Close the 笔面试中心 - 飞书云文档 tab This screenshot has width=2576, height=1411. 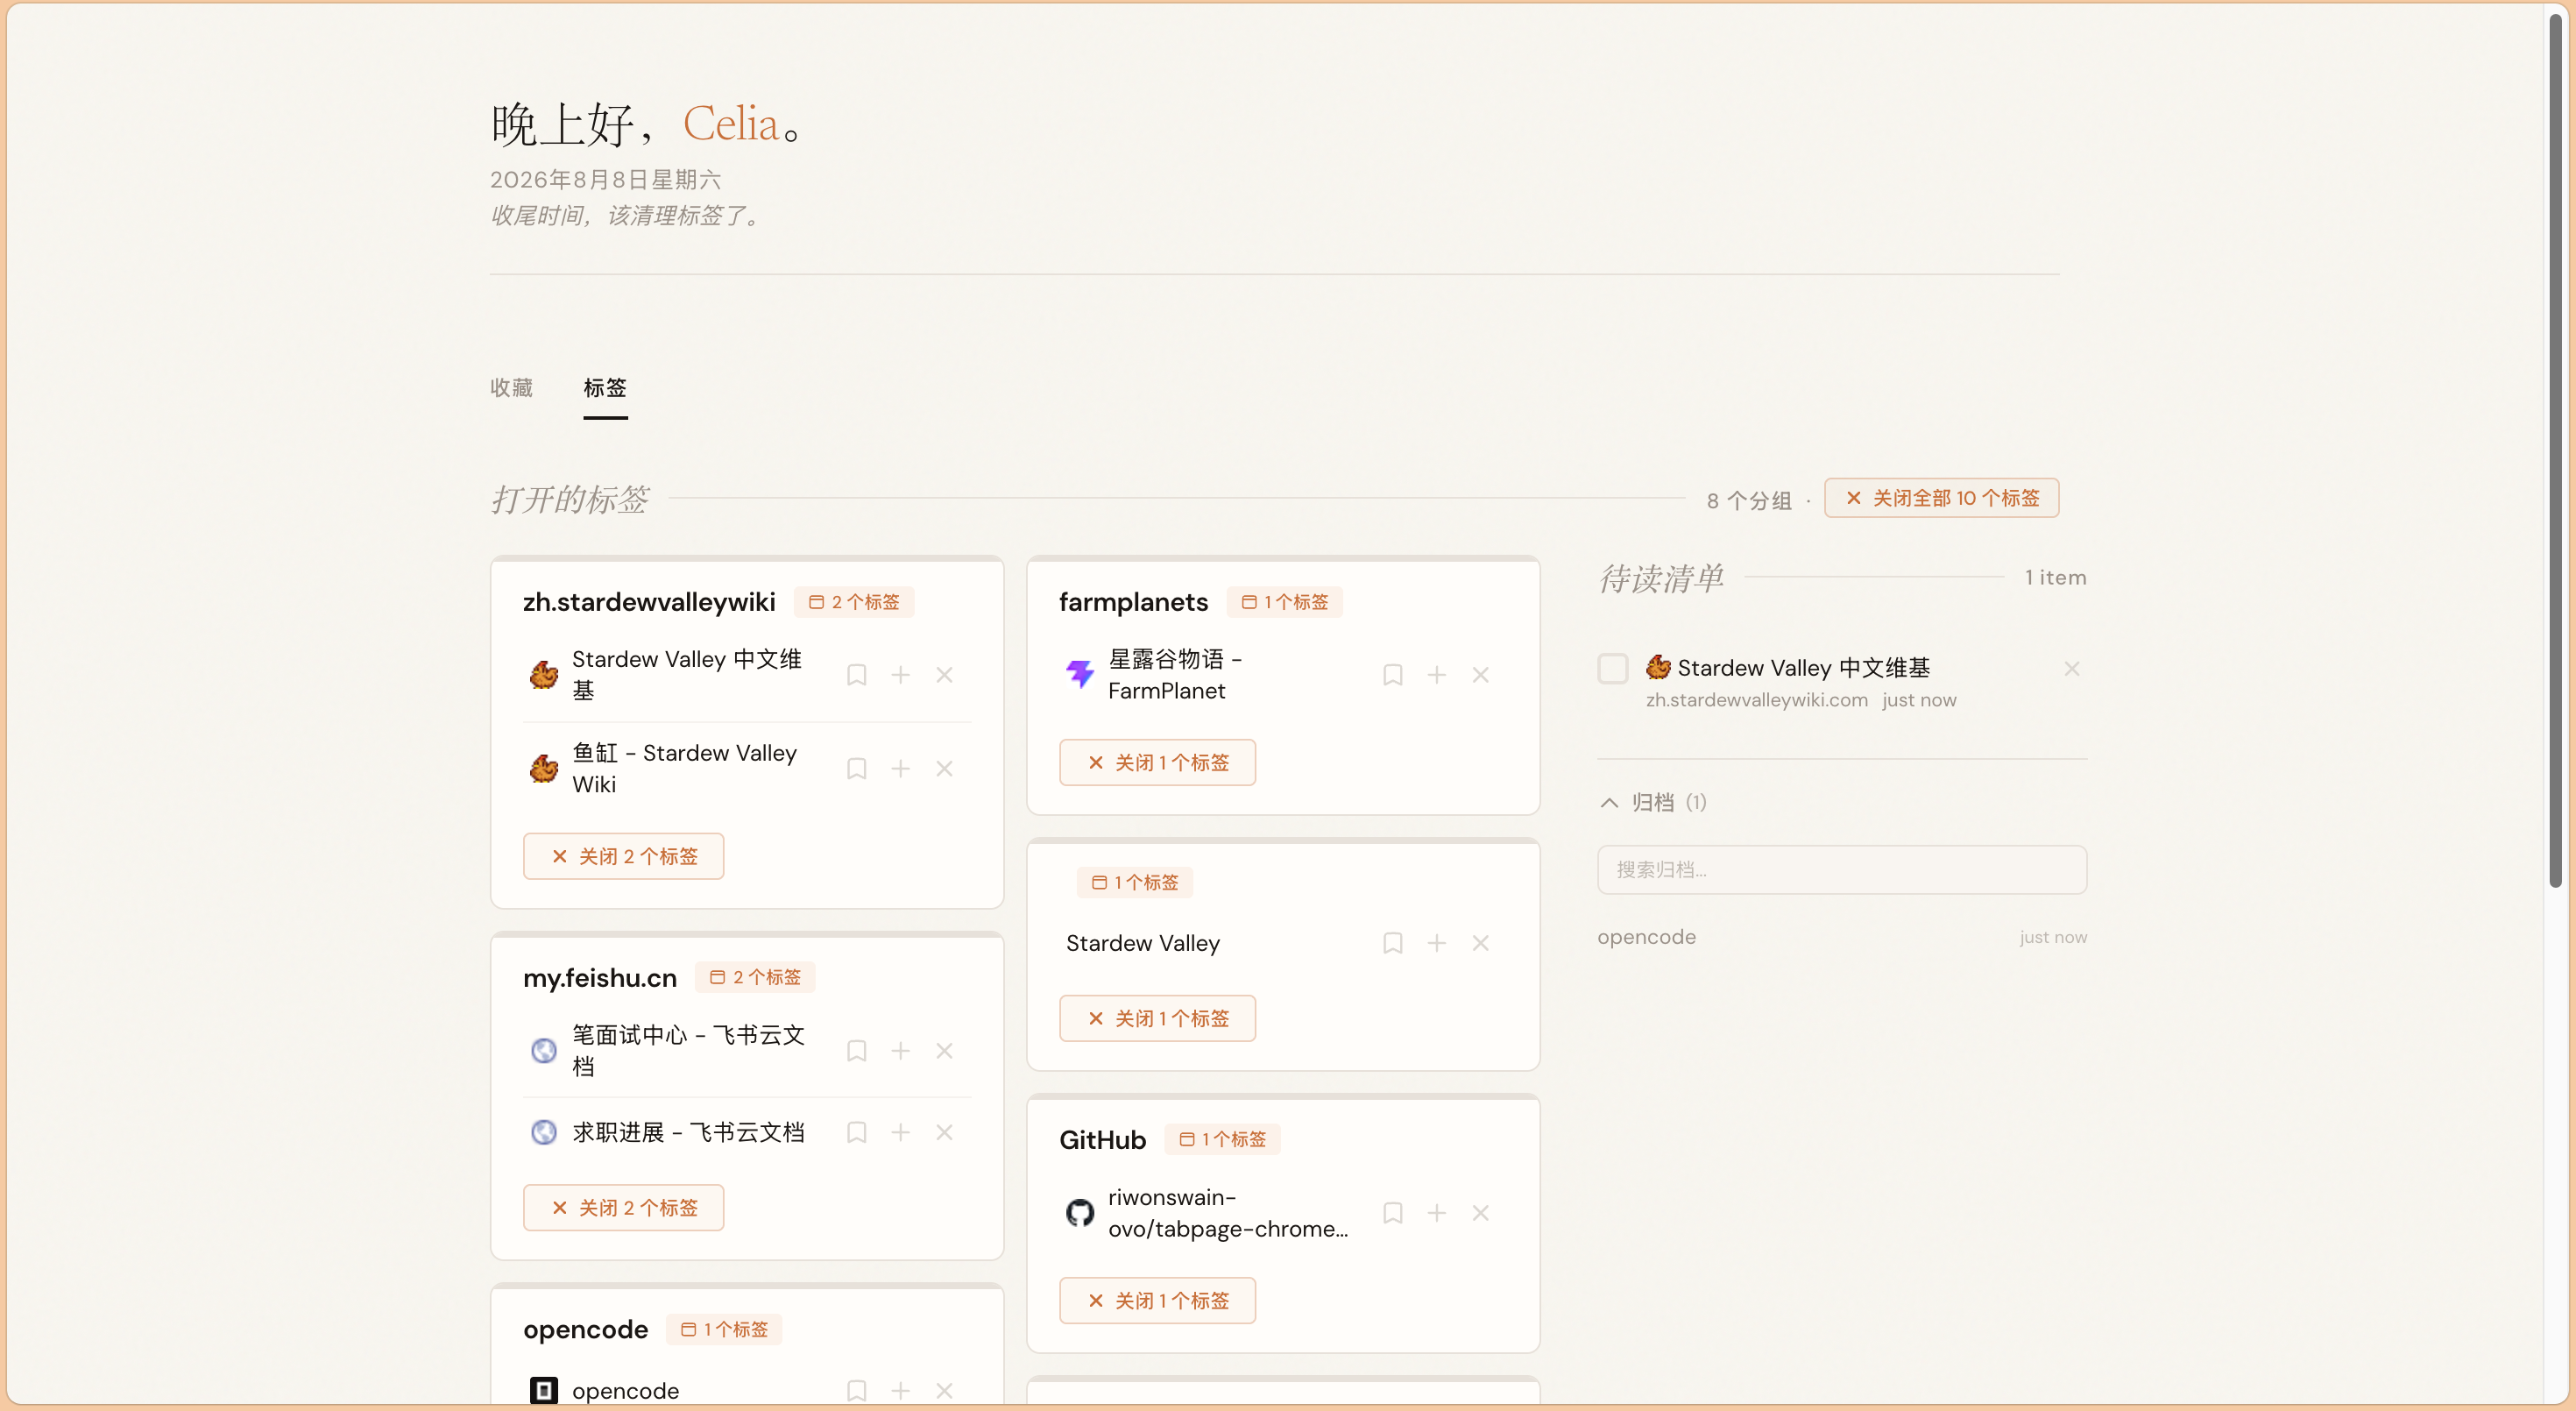point(944,1050)
